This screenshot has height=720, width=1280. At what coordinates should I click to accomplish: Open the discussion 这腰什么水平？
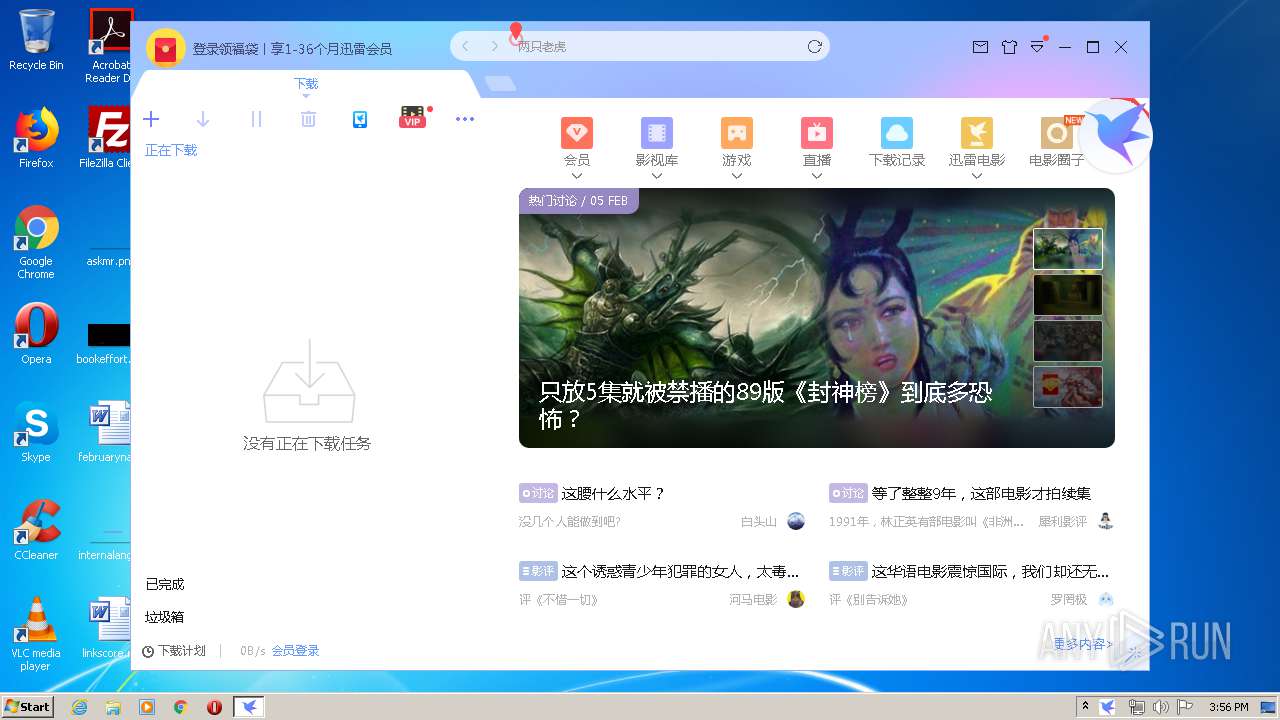pyautogui.click(x=613, y=493)
